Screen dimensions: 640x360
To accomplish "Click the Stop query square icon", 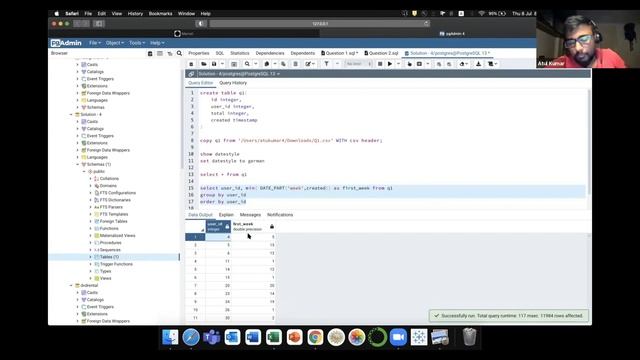I will (x=380, y=64).
